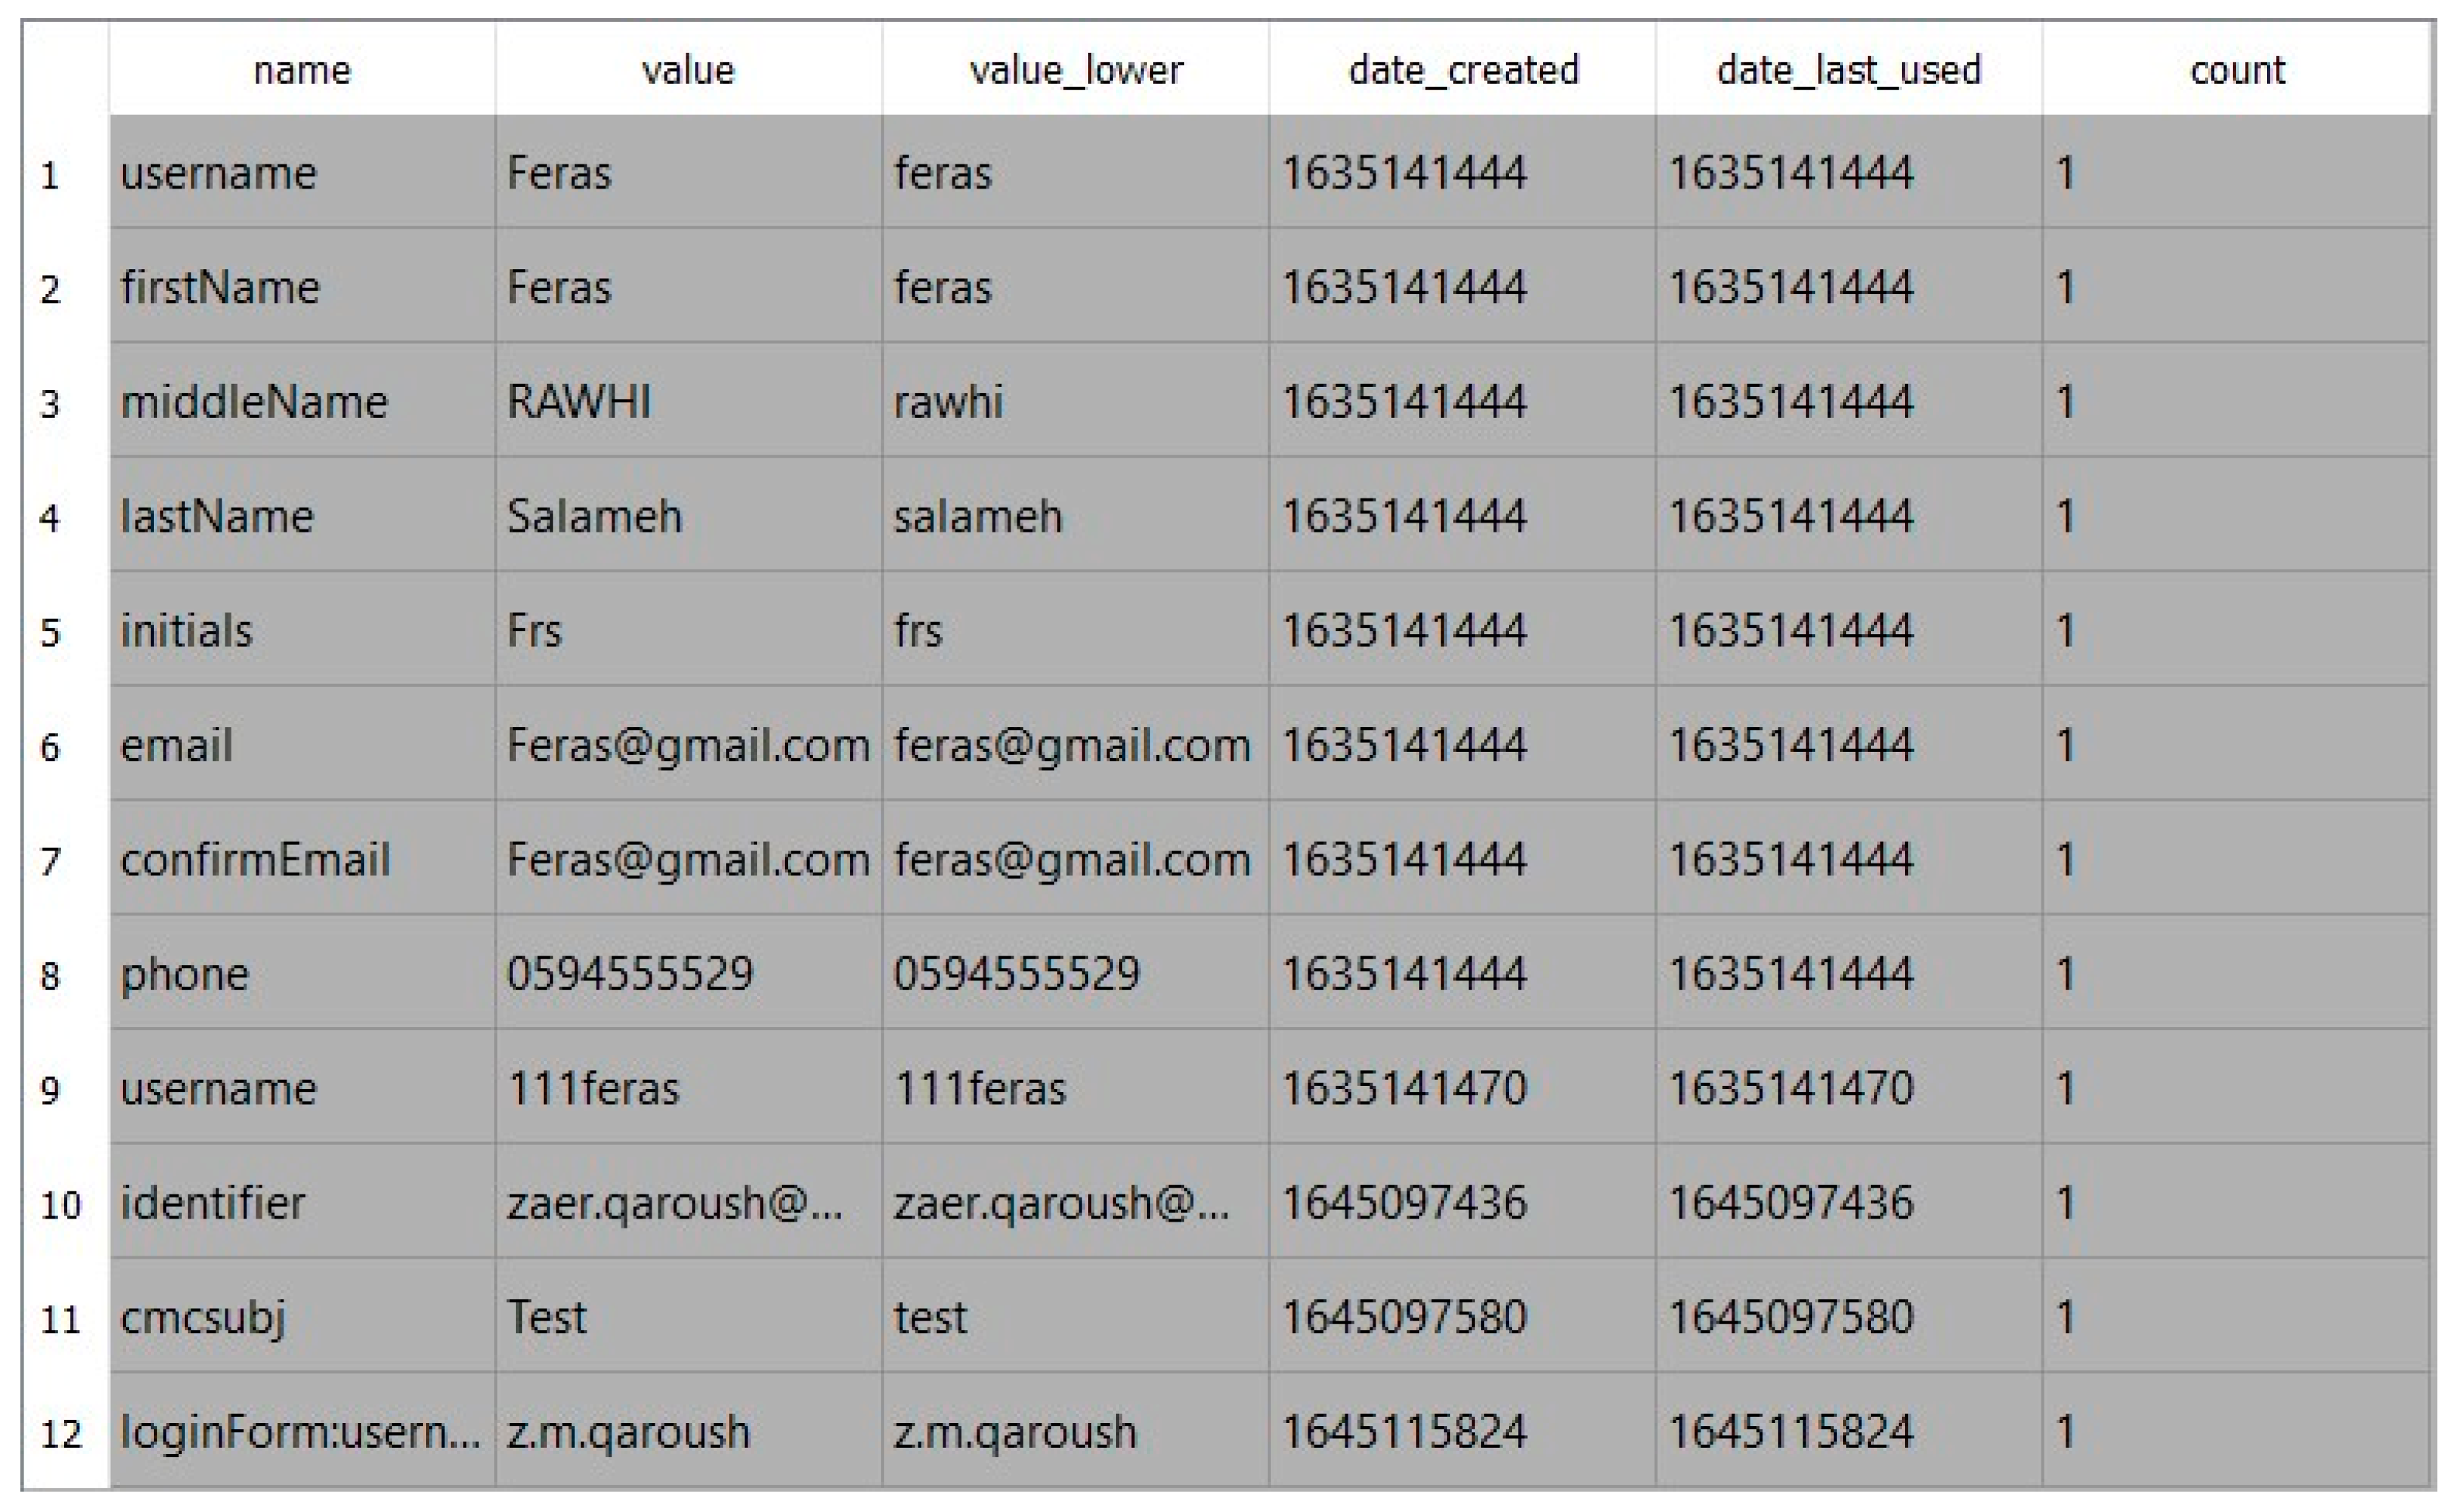2460x1512 pixels.
Task: Select the cmcsubj name cell
Action: coord(203,1317)
